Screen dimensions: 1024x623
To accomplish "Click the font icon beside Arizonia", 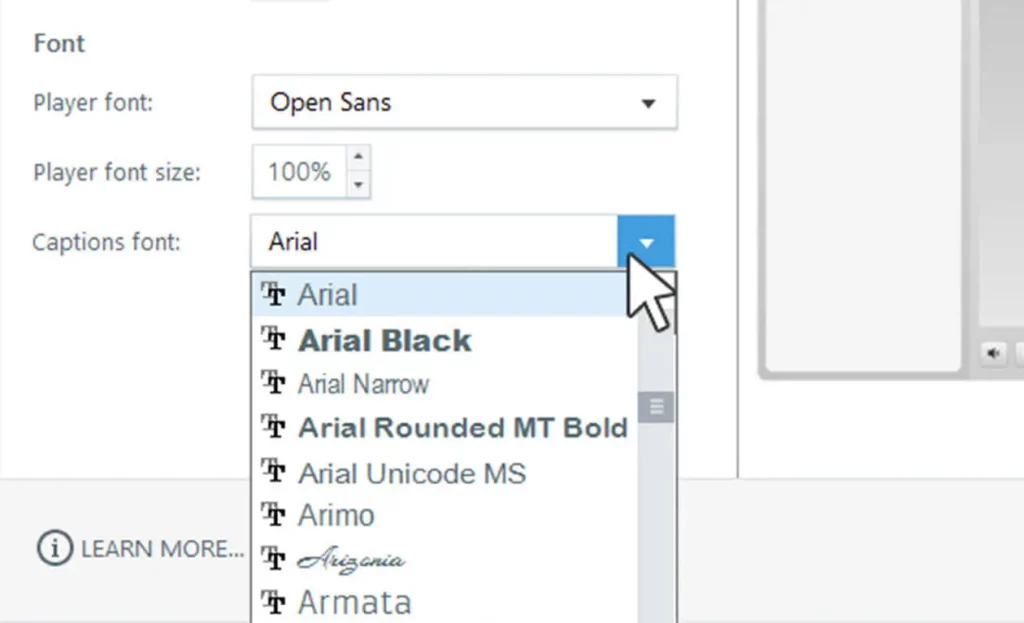I will point(273,558).
